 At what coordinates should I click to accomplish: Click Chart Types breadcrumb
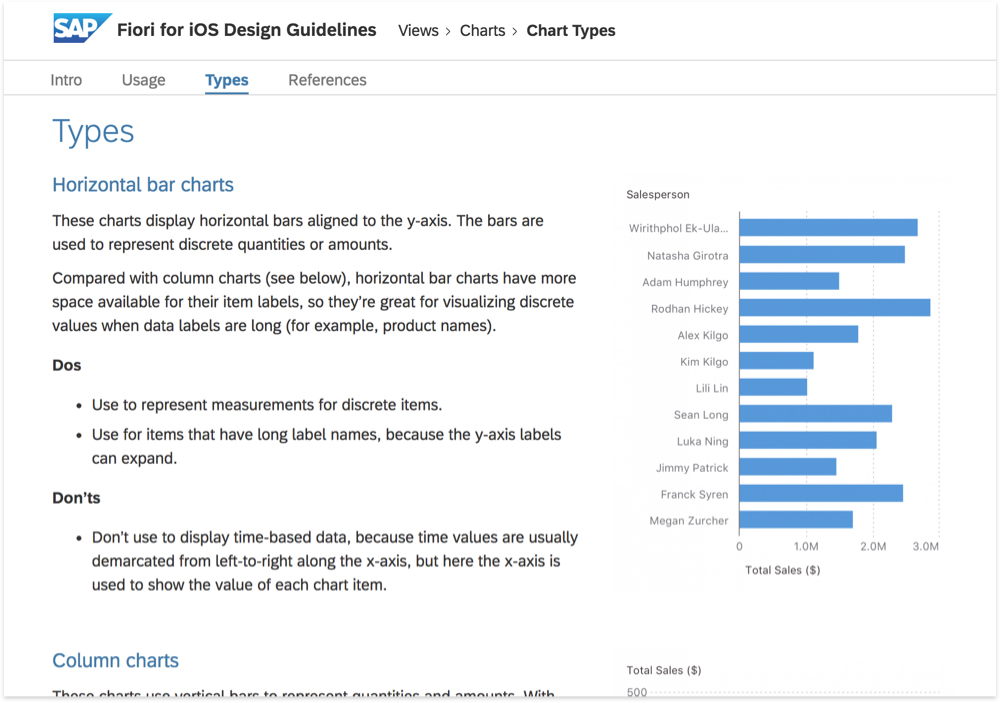click(571, 31)
